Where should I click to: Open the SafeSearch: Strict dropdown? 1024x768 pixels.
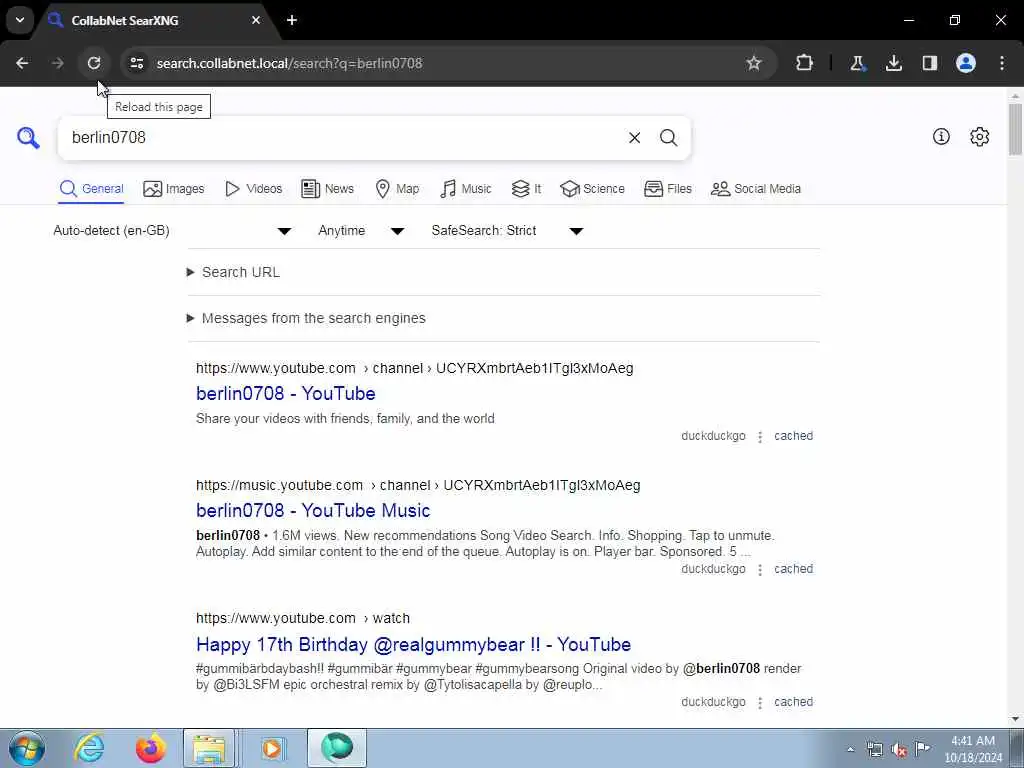pos(507,231)
